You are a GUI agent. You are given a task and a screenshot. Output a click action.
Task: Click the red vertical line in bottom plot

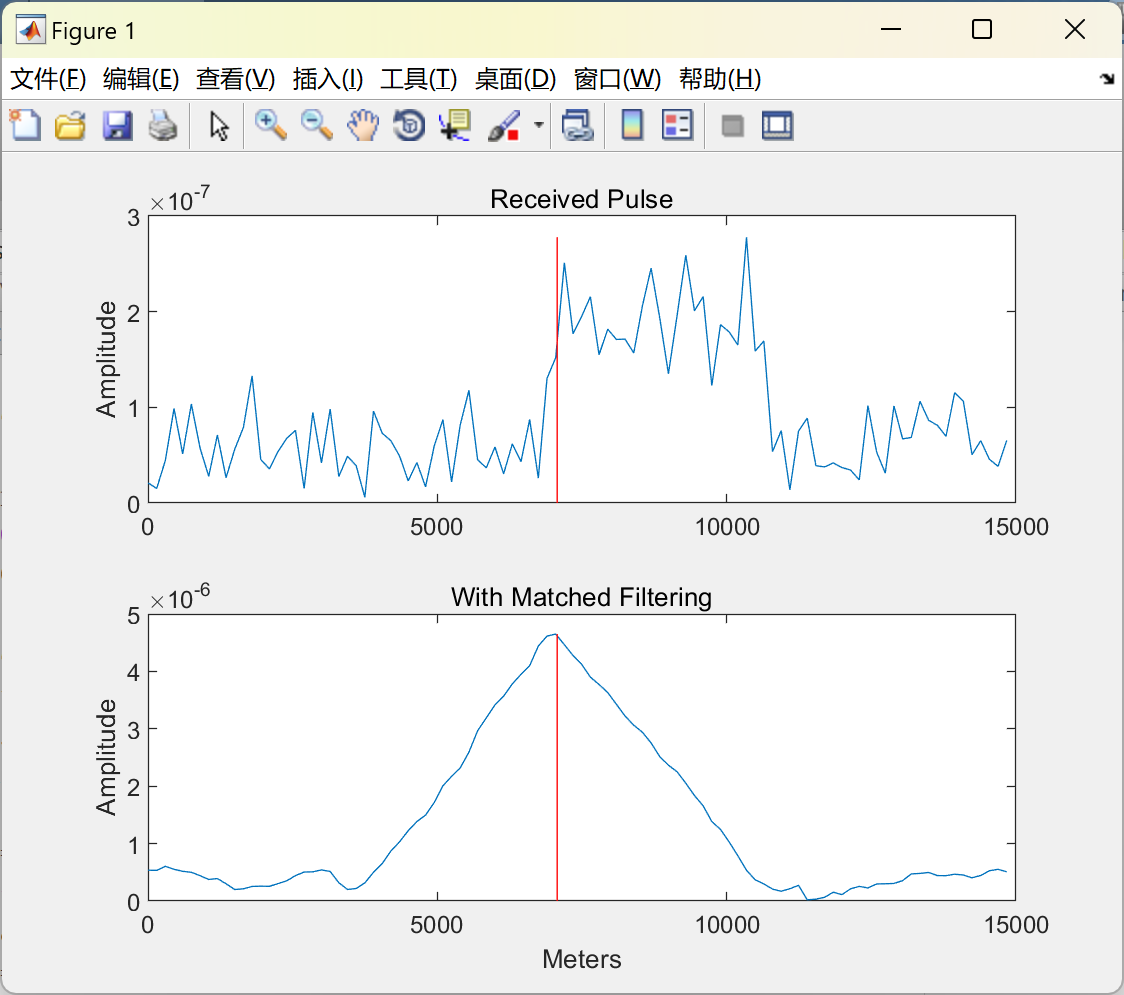coord(557,767)
